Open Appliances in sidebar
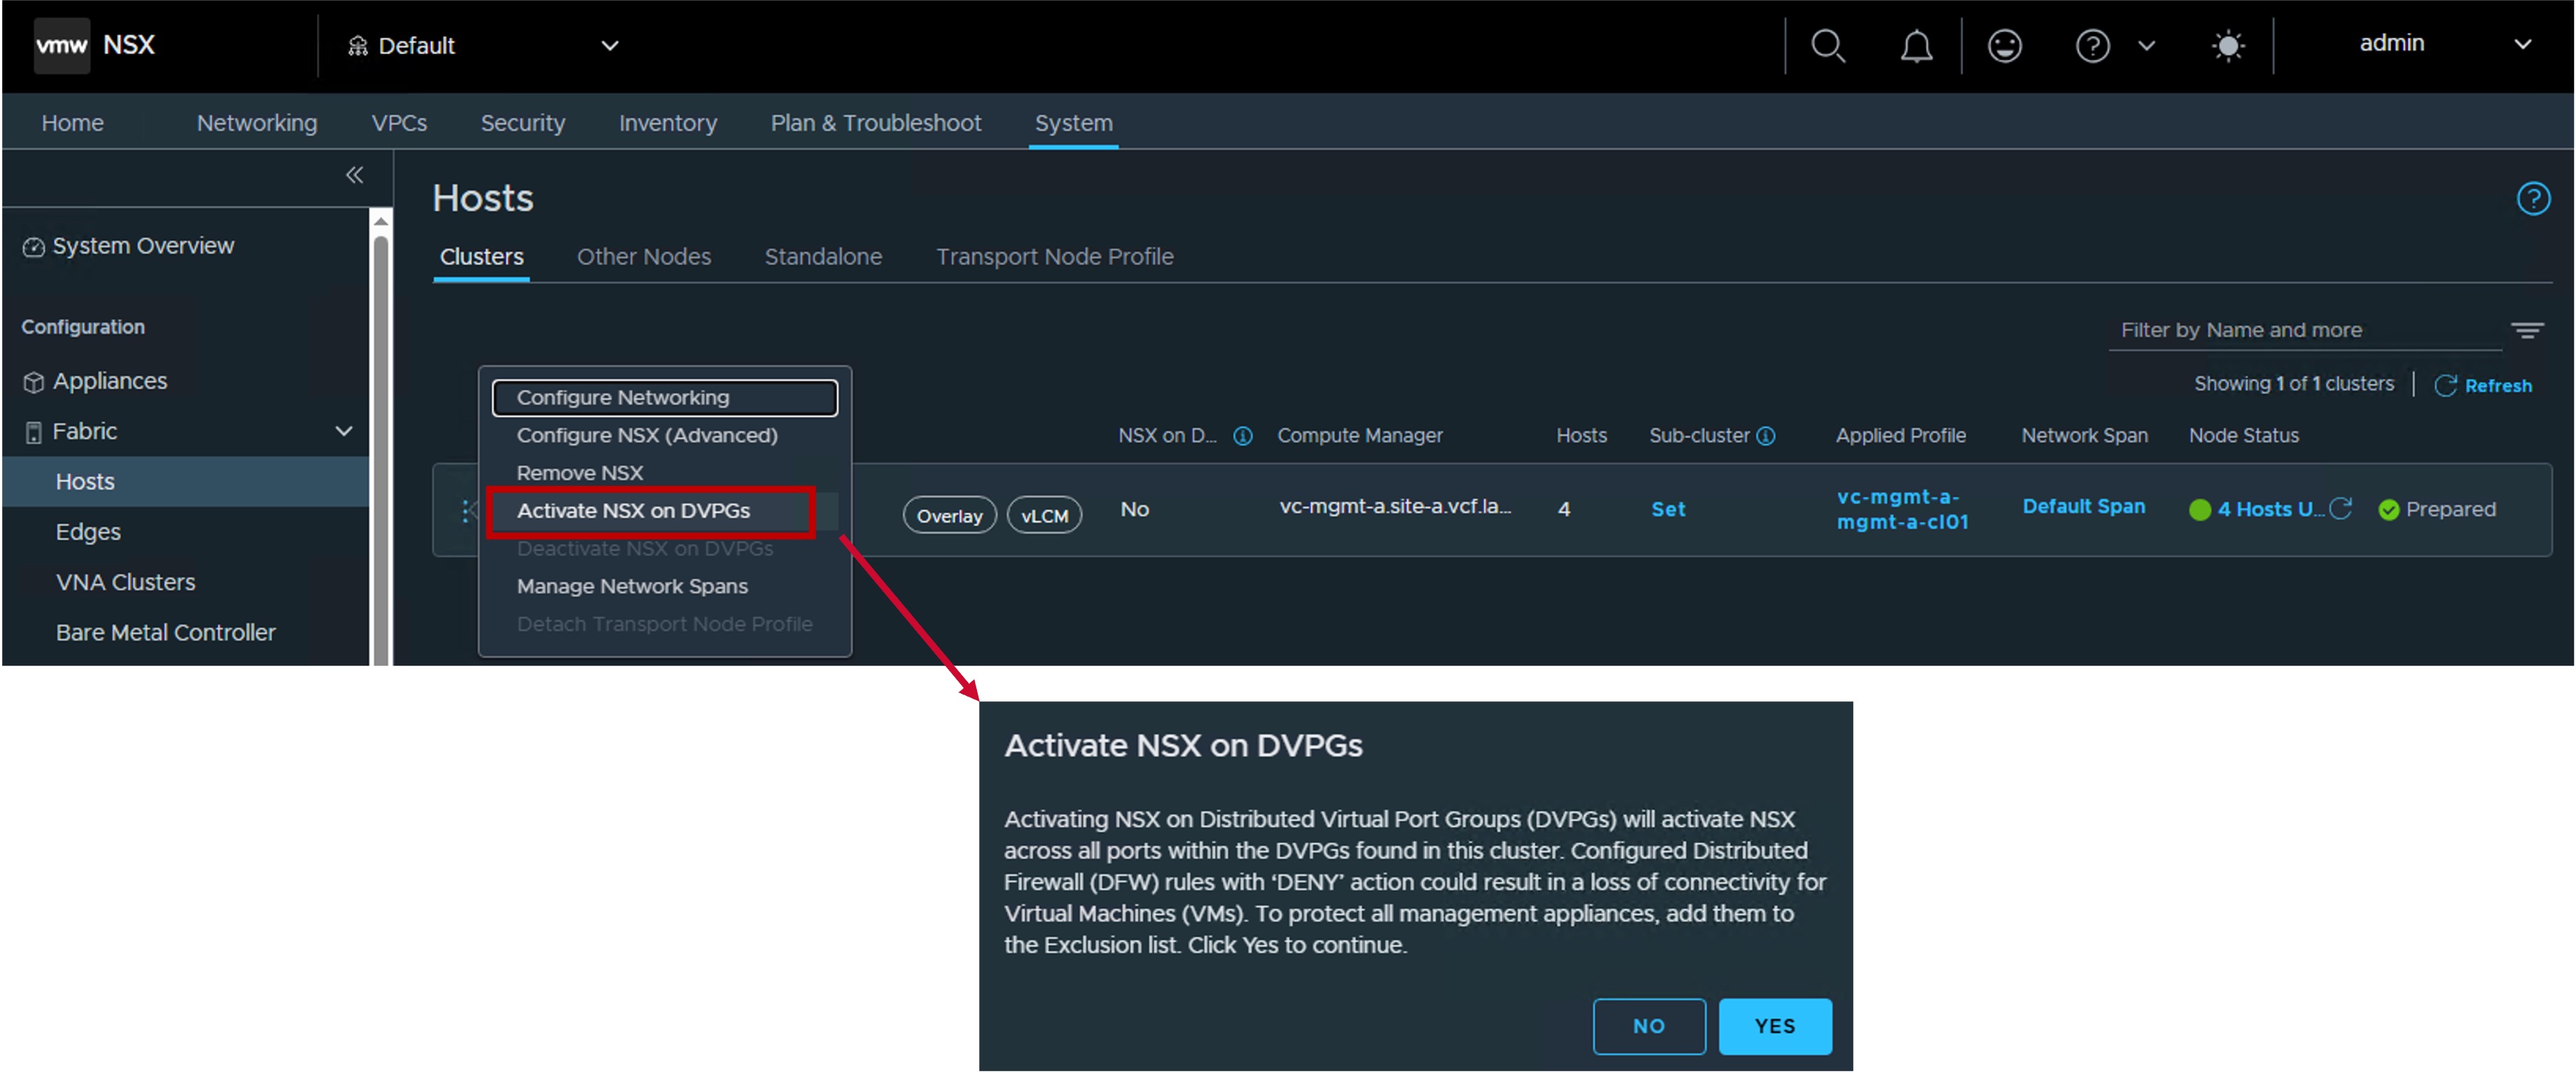The height and width of the screenshot is (1073, 2576). coord(110,382)
